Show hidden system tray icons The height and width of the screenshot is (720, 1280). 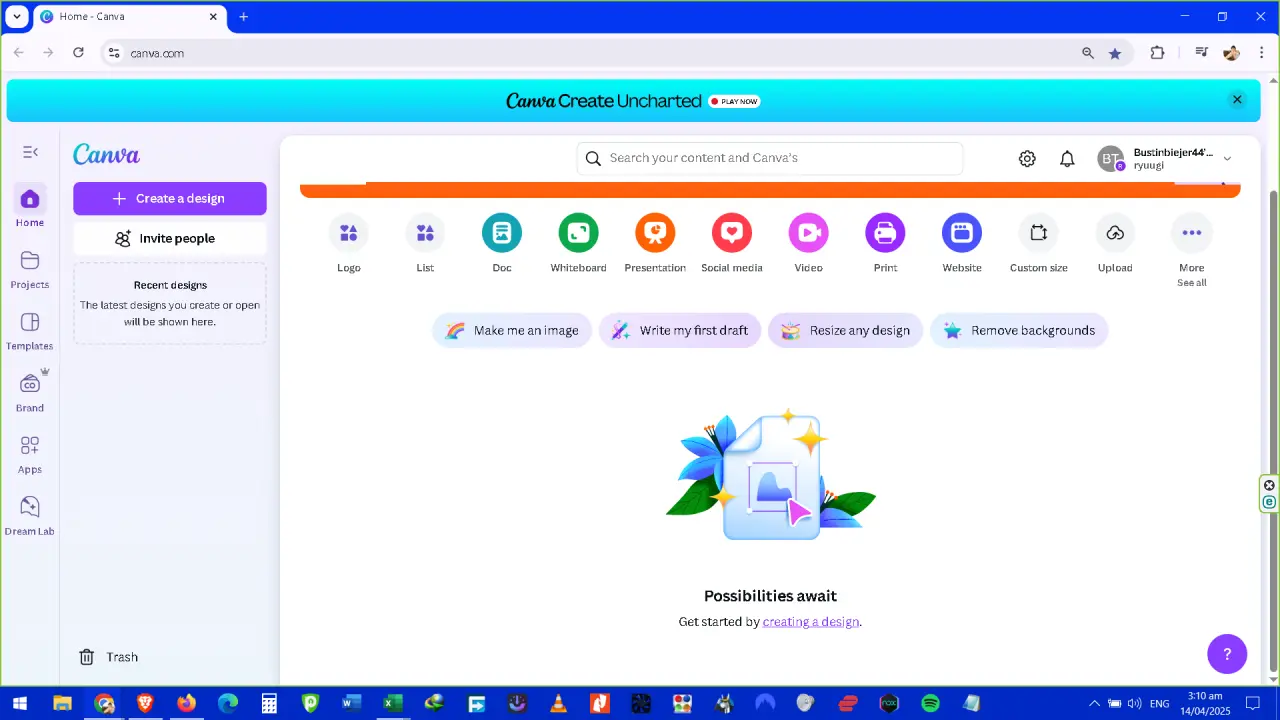coord(1093,704)
